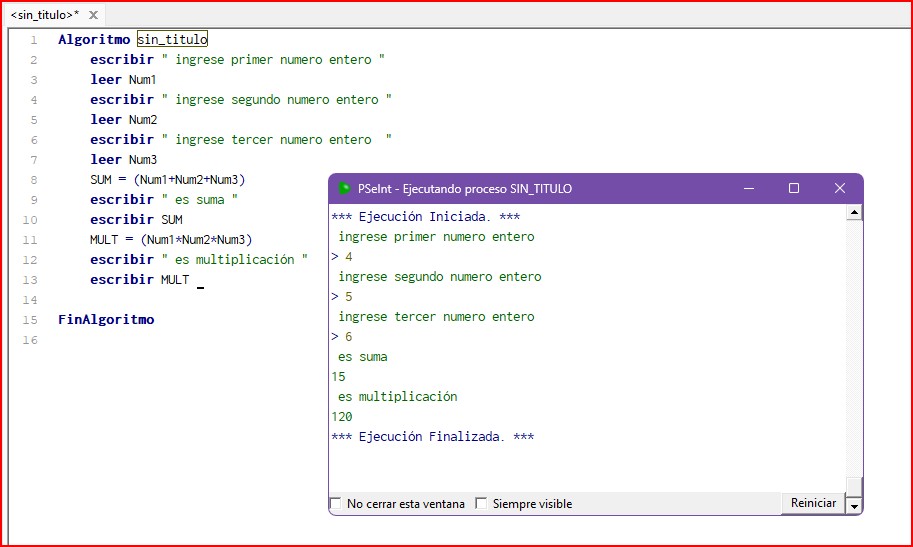Screen dimensions: 913x547
Task: Check the Siempre visible option
Action: click(481, 504)
